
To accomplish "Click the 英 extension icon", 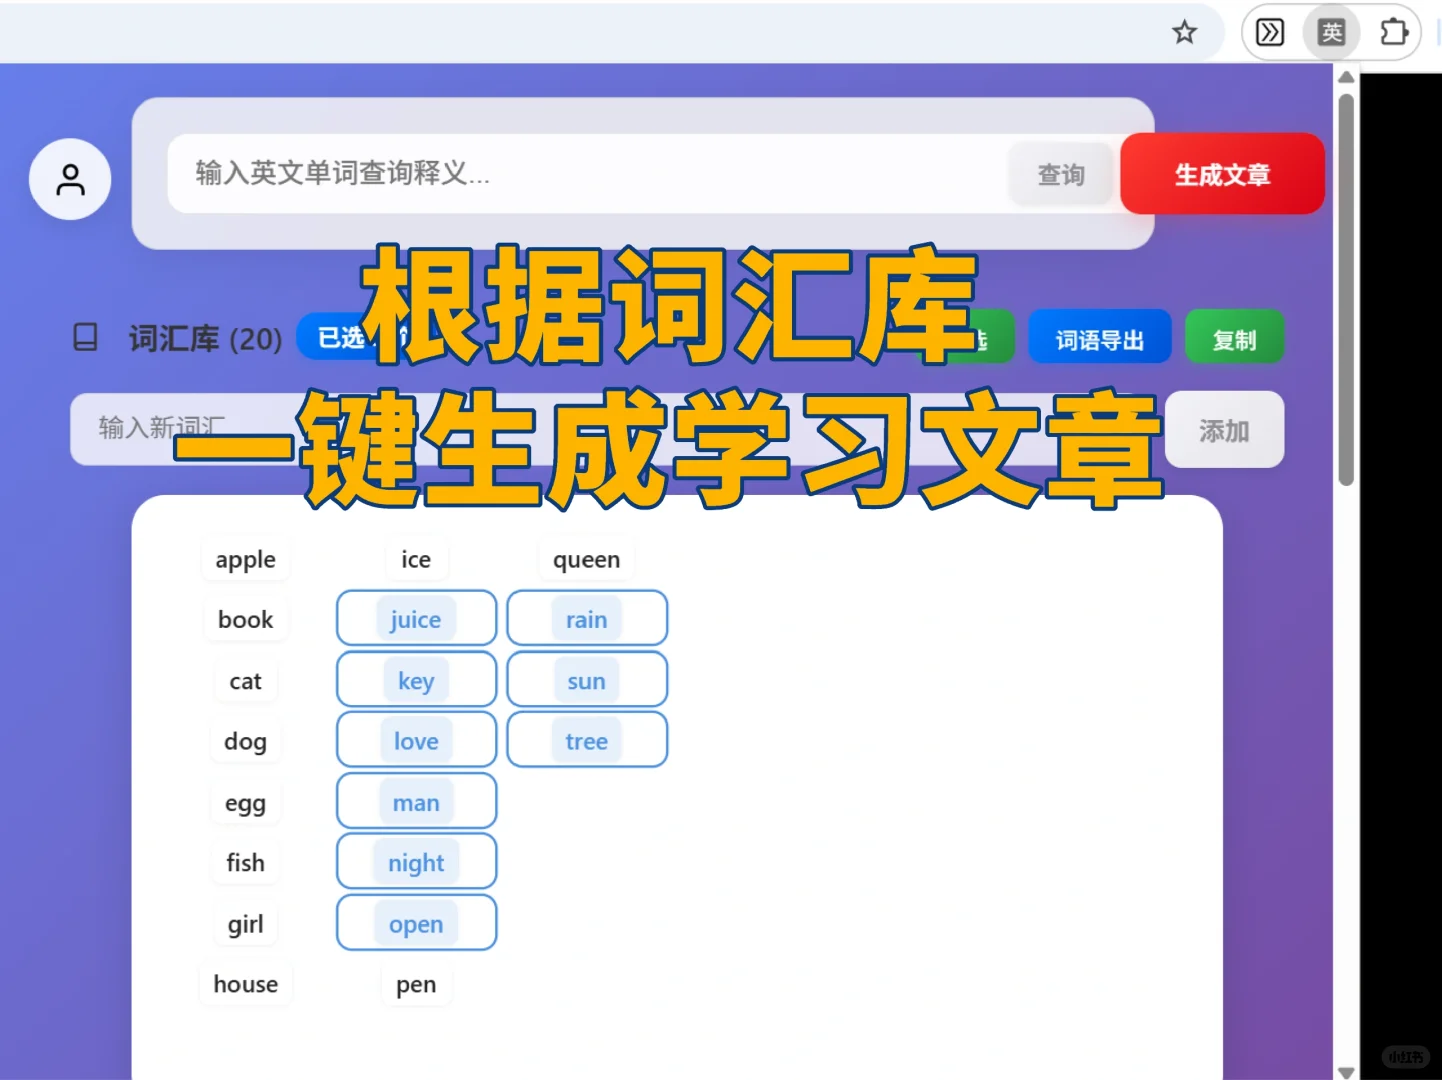I will (1330, 32).
